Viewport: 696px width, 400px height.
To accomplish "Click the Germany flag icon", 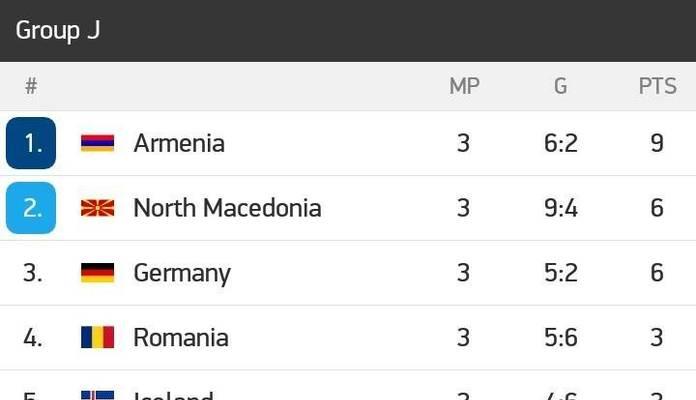I will click(x=98, y=273).
